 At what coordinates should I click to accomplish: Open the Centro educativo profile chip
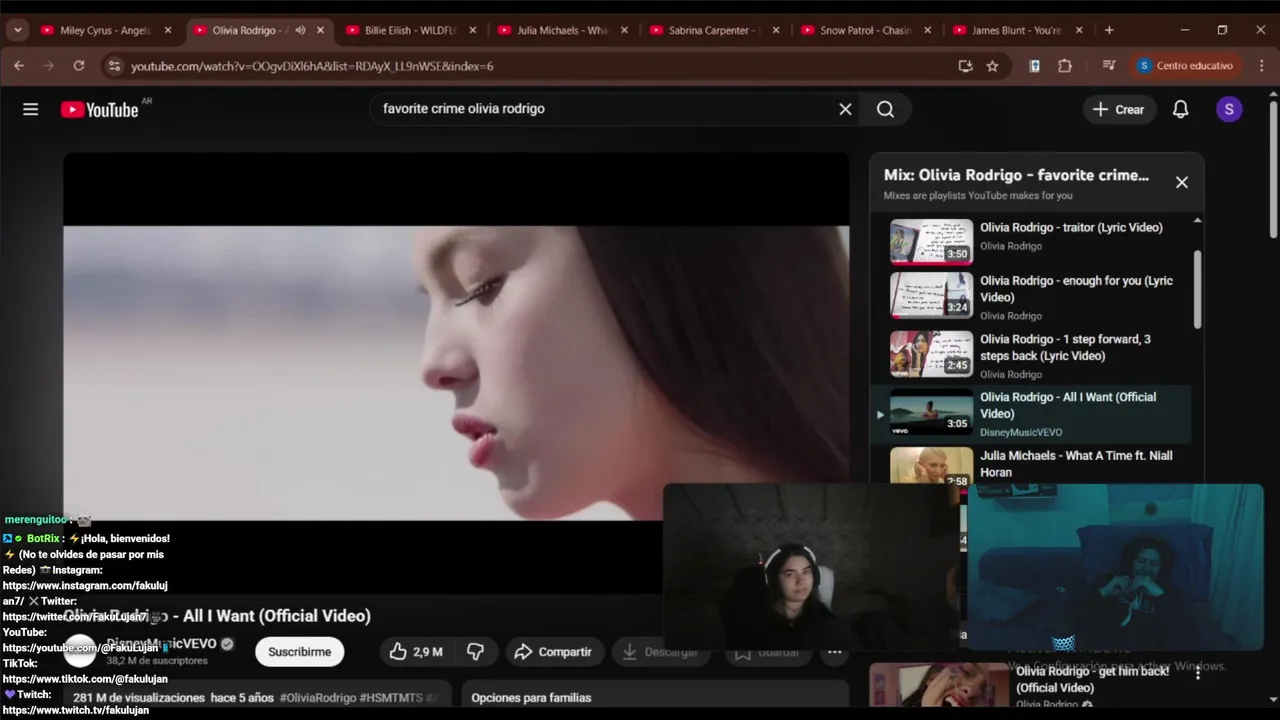(1187, 66)
